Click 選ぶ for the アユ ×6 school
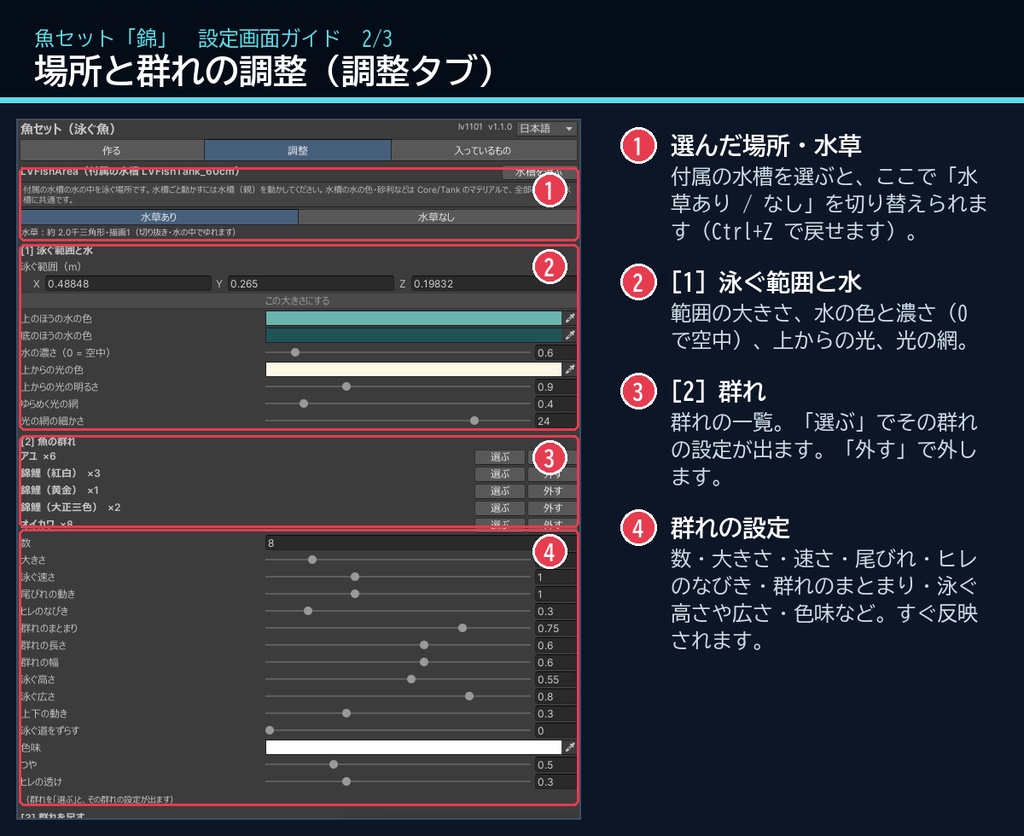The width and height of the screenshot is (1024, 836). [x=500, y=457]
